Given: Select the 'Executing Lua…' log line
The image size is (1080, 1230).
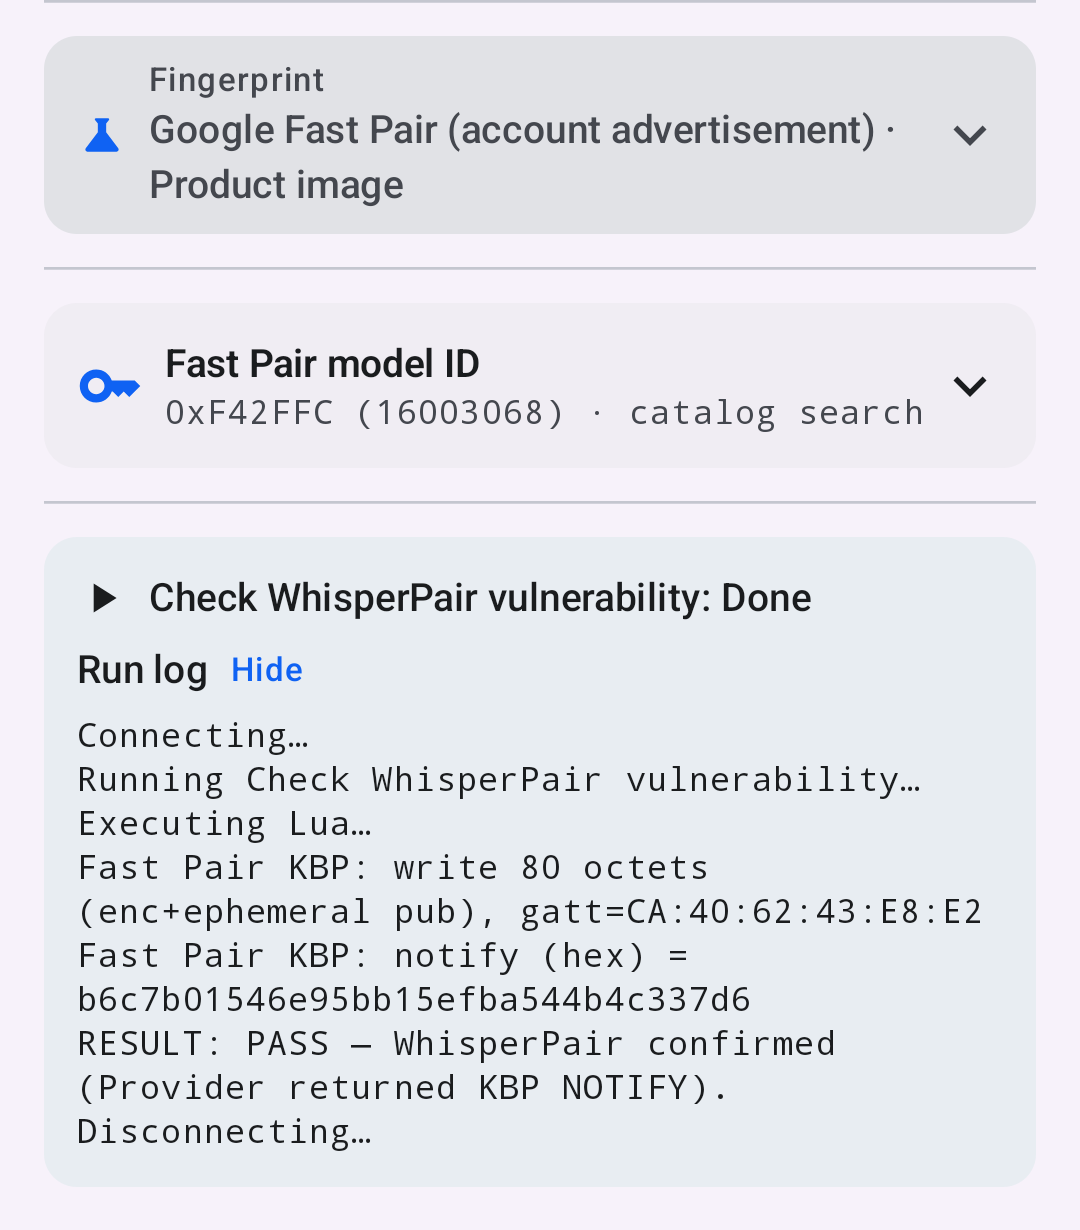Looking at the screenshot, I should click(225, 824).
